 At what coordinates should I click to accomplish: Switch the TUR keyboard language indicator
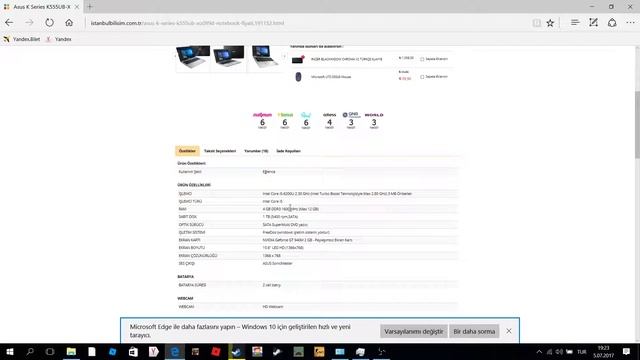pyautogui.click(x=582, y=352)
